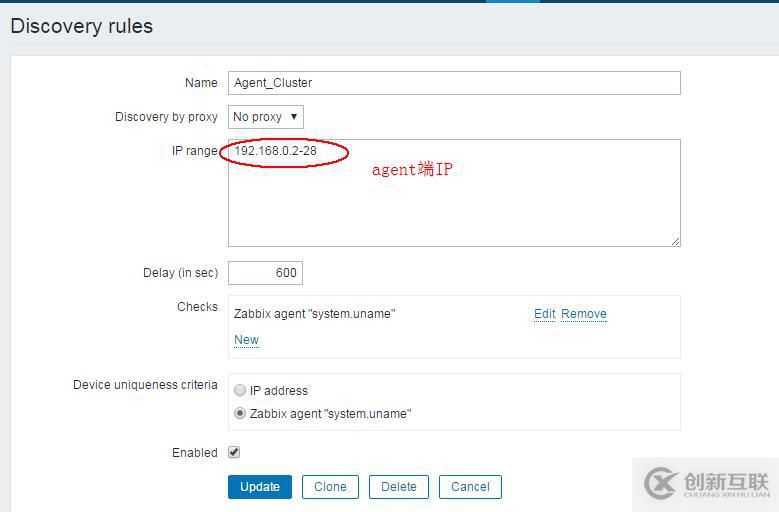
Task: Click the Update button
Action: coord(260,487)
